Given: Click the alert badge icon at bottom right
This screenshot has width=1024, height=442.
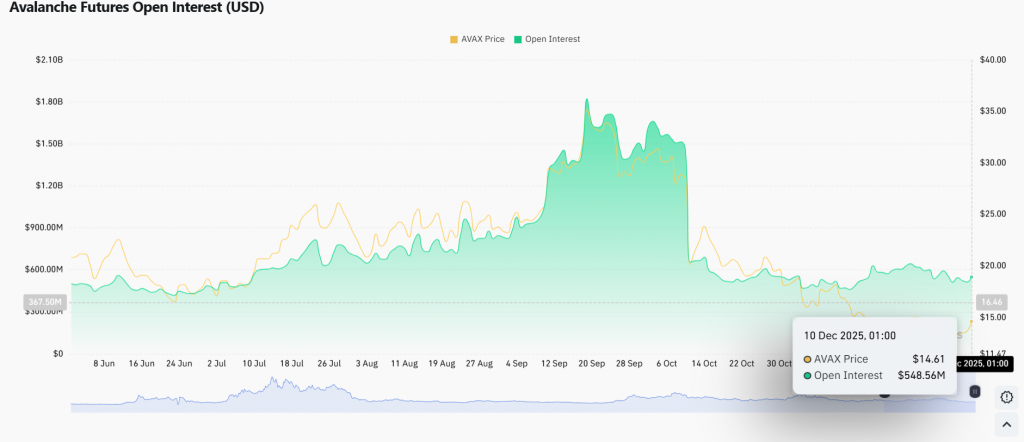Looking at the screenshot, I should 1006,397.
